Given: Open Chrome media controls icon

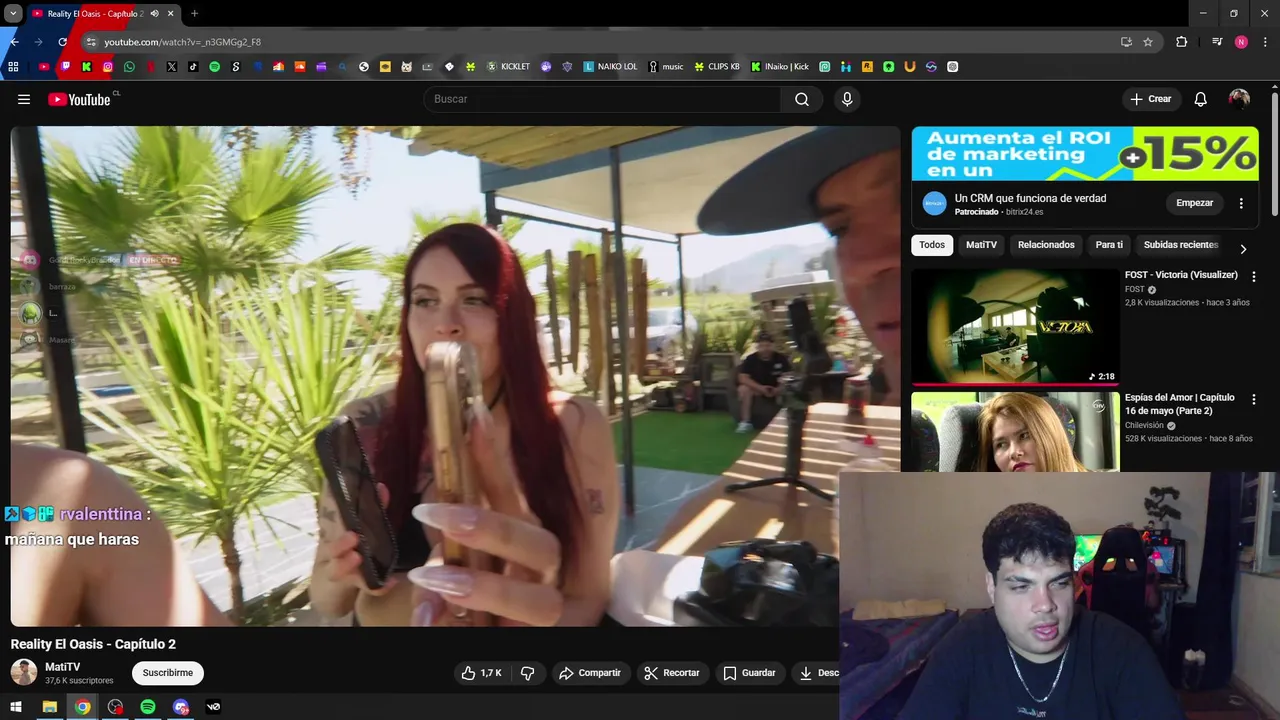Looking at the screenshot, I should pyautogui.click(x=1217, y=42).
